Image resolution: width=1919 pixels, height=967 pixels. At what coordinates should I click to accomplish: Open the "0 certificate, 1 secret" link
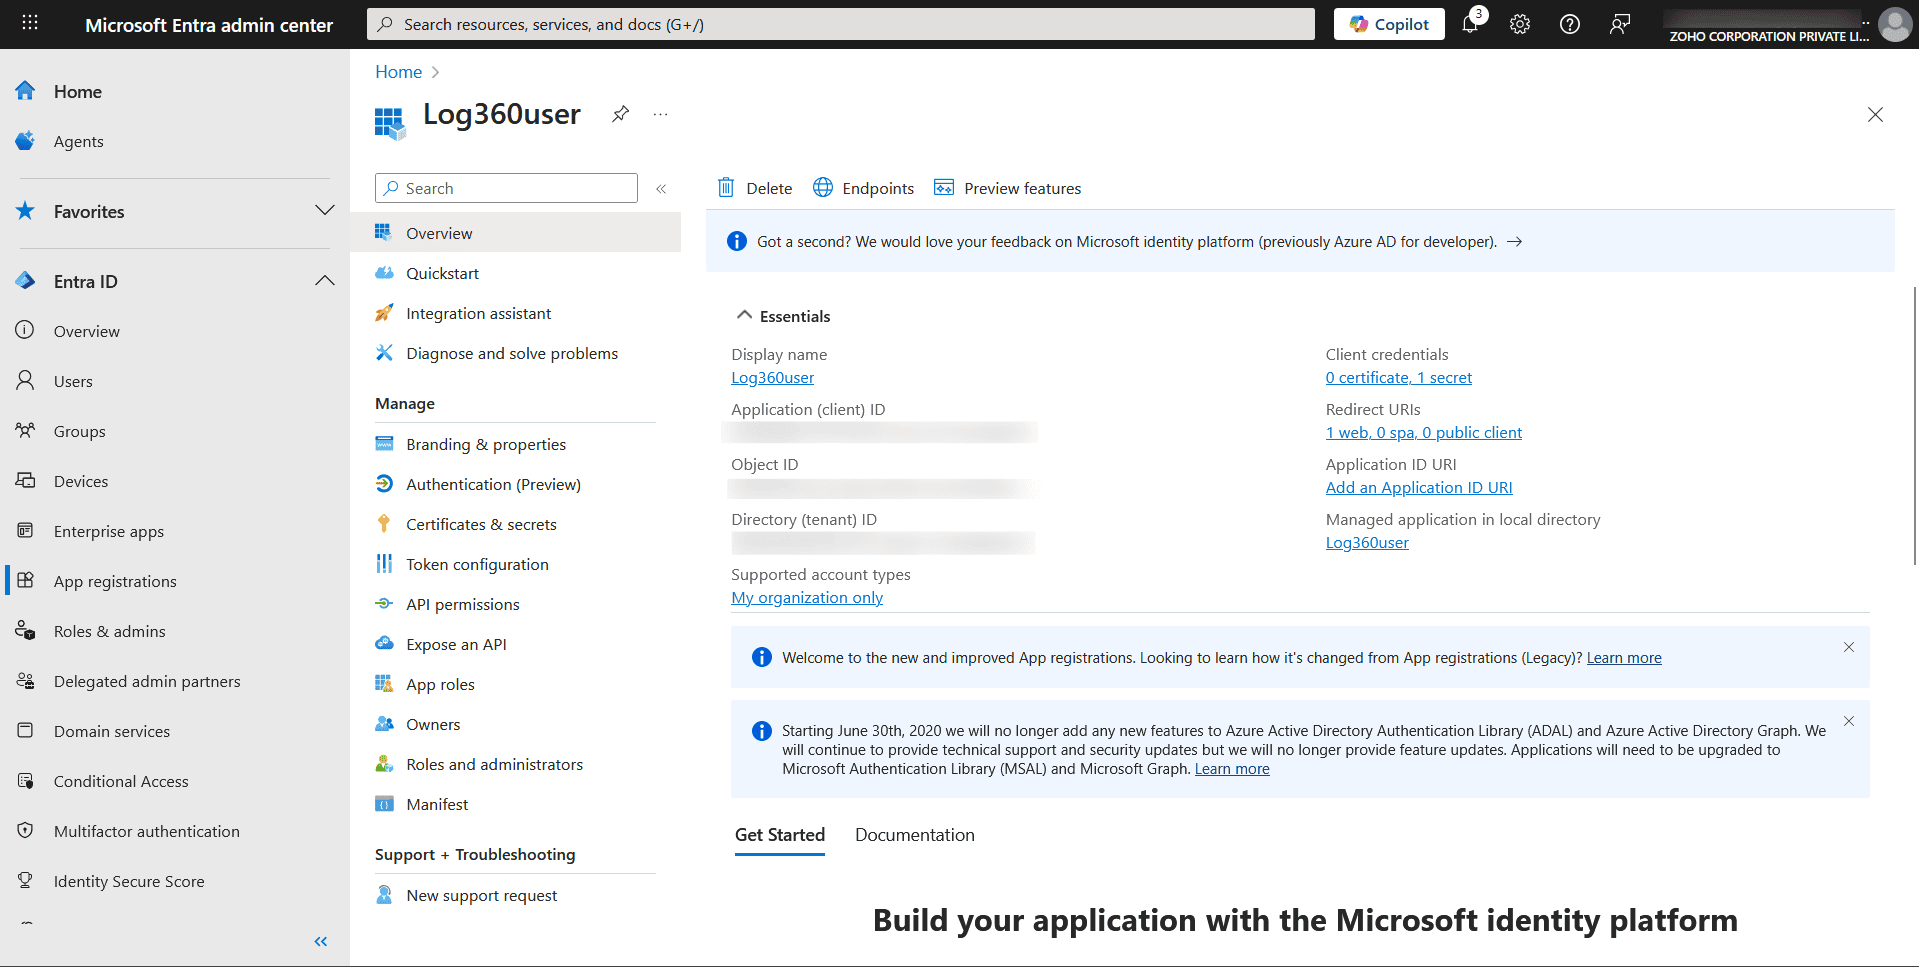[1398, 377]
